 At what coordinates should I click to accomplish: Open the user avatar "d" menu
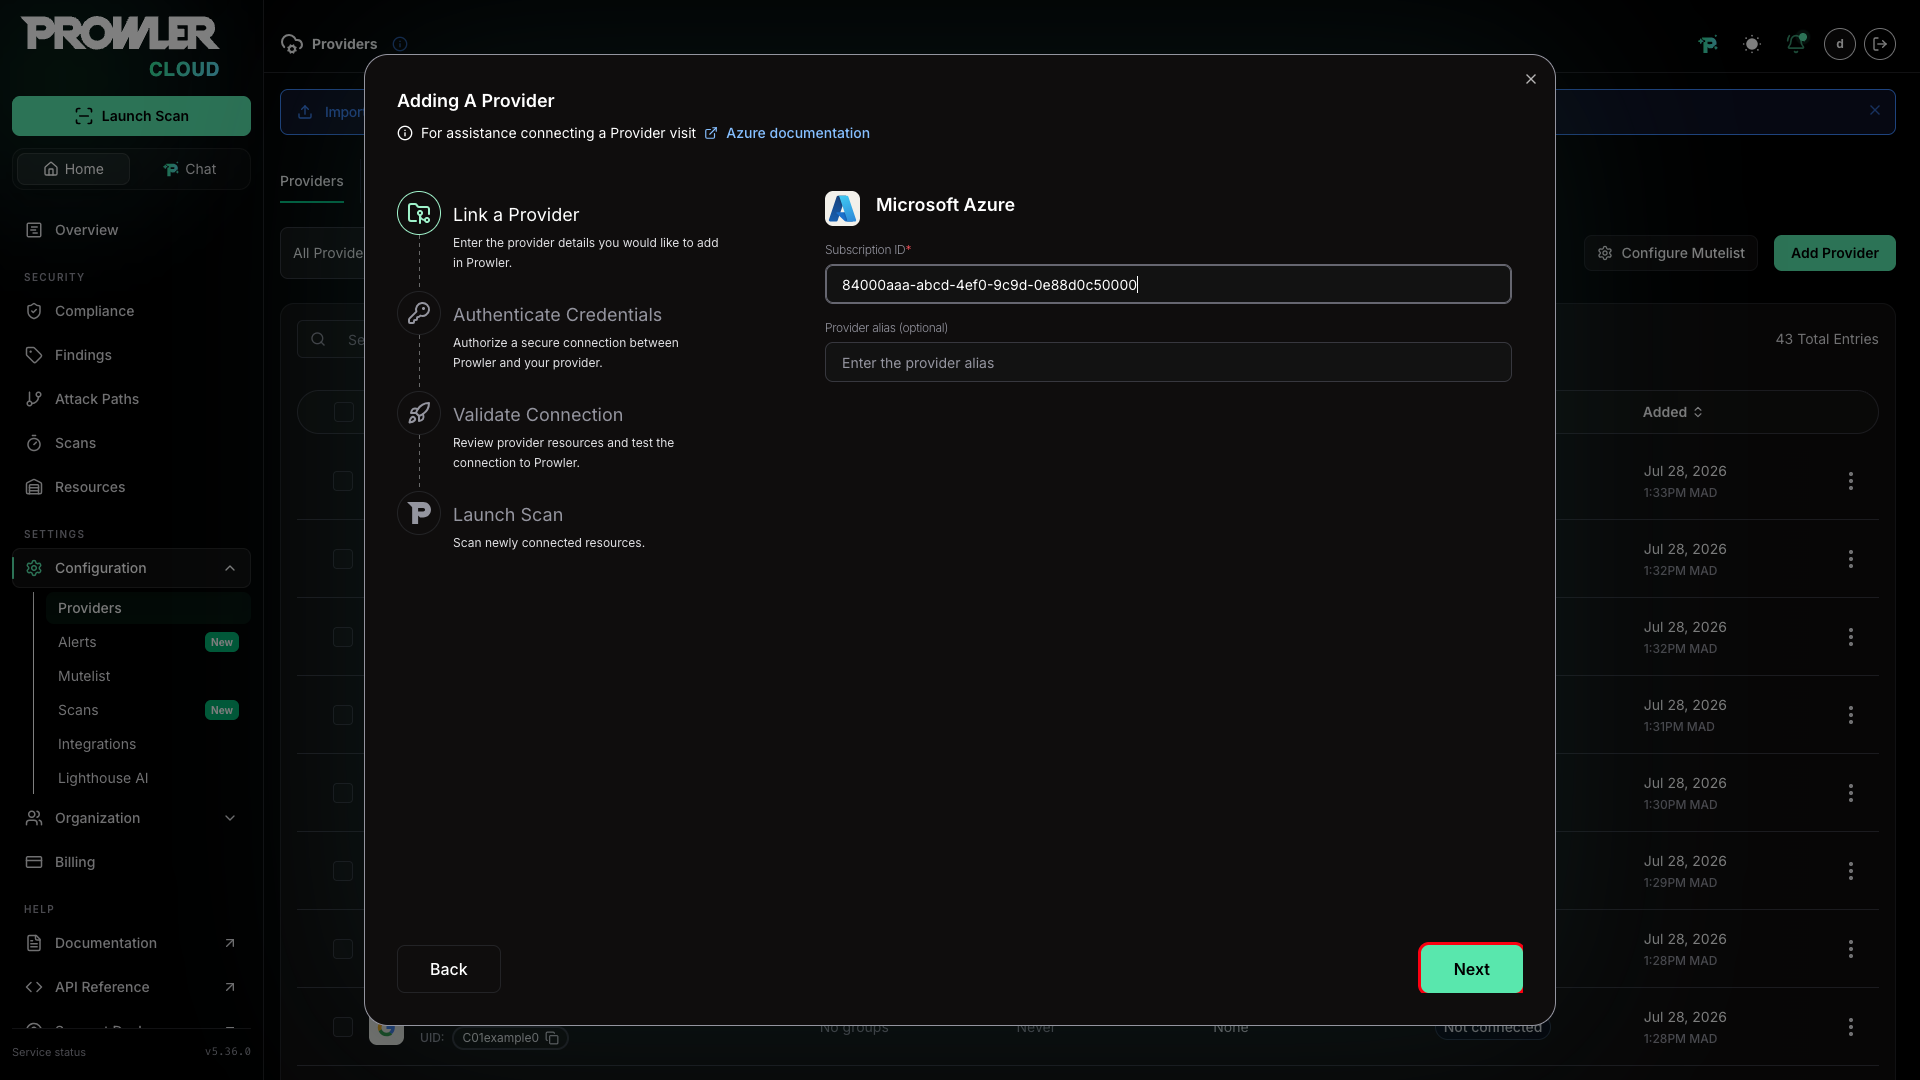1840,44
